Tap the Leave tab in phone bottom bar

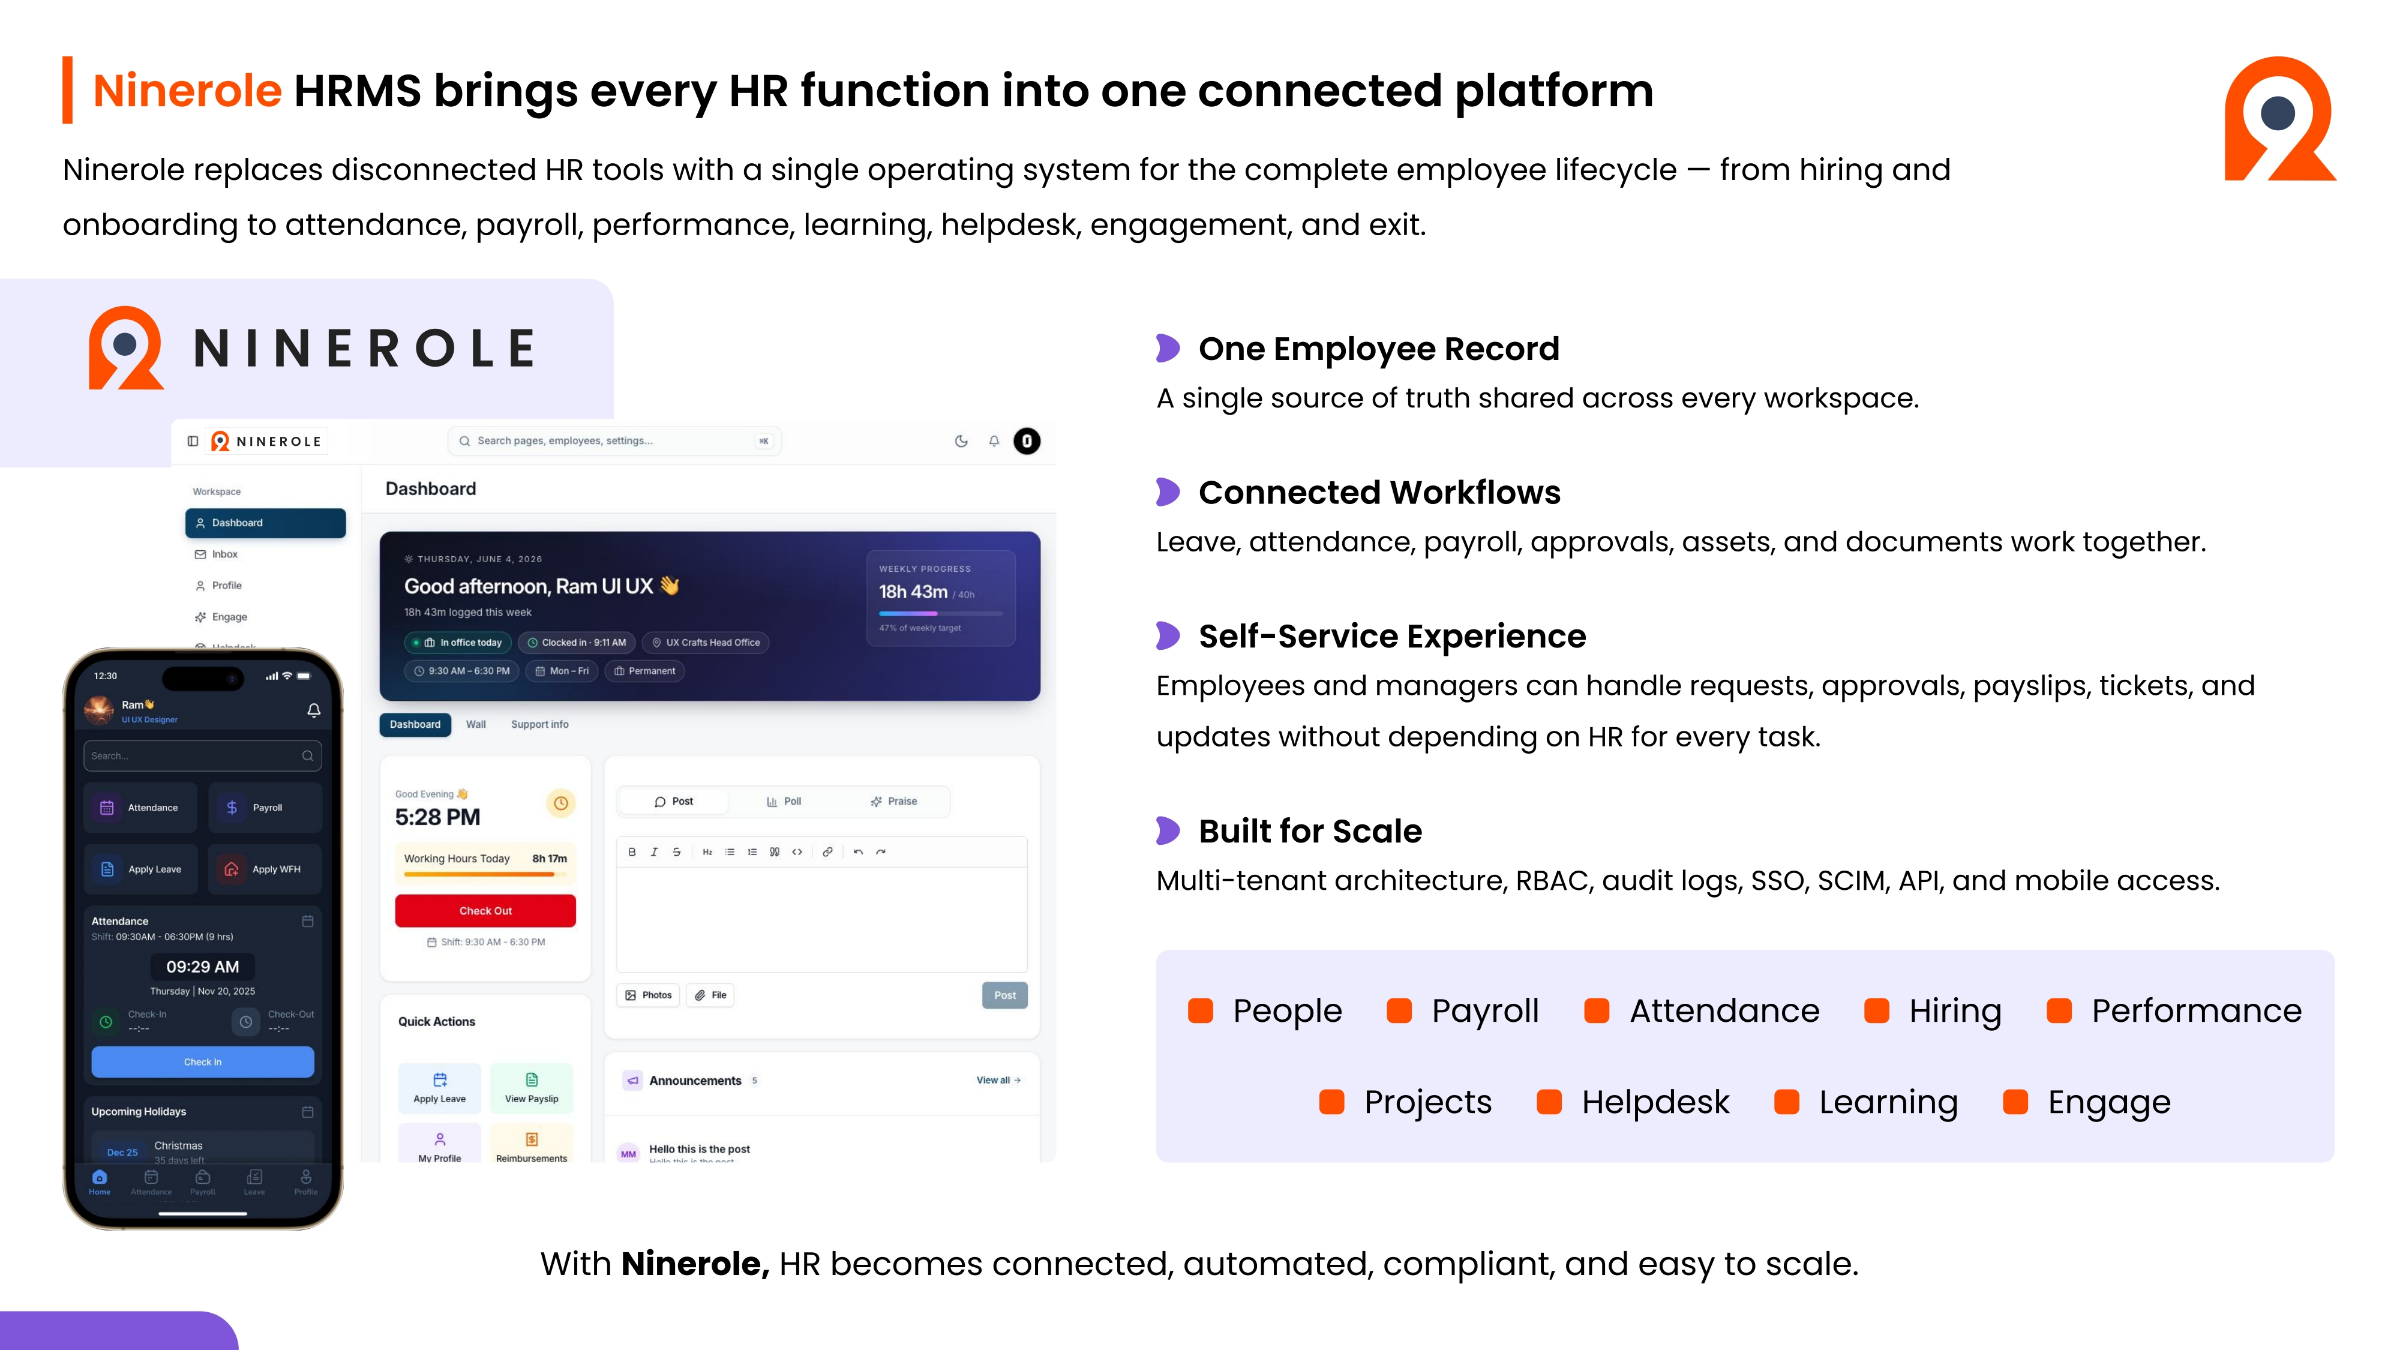(x=255, y=1182)
